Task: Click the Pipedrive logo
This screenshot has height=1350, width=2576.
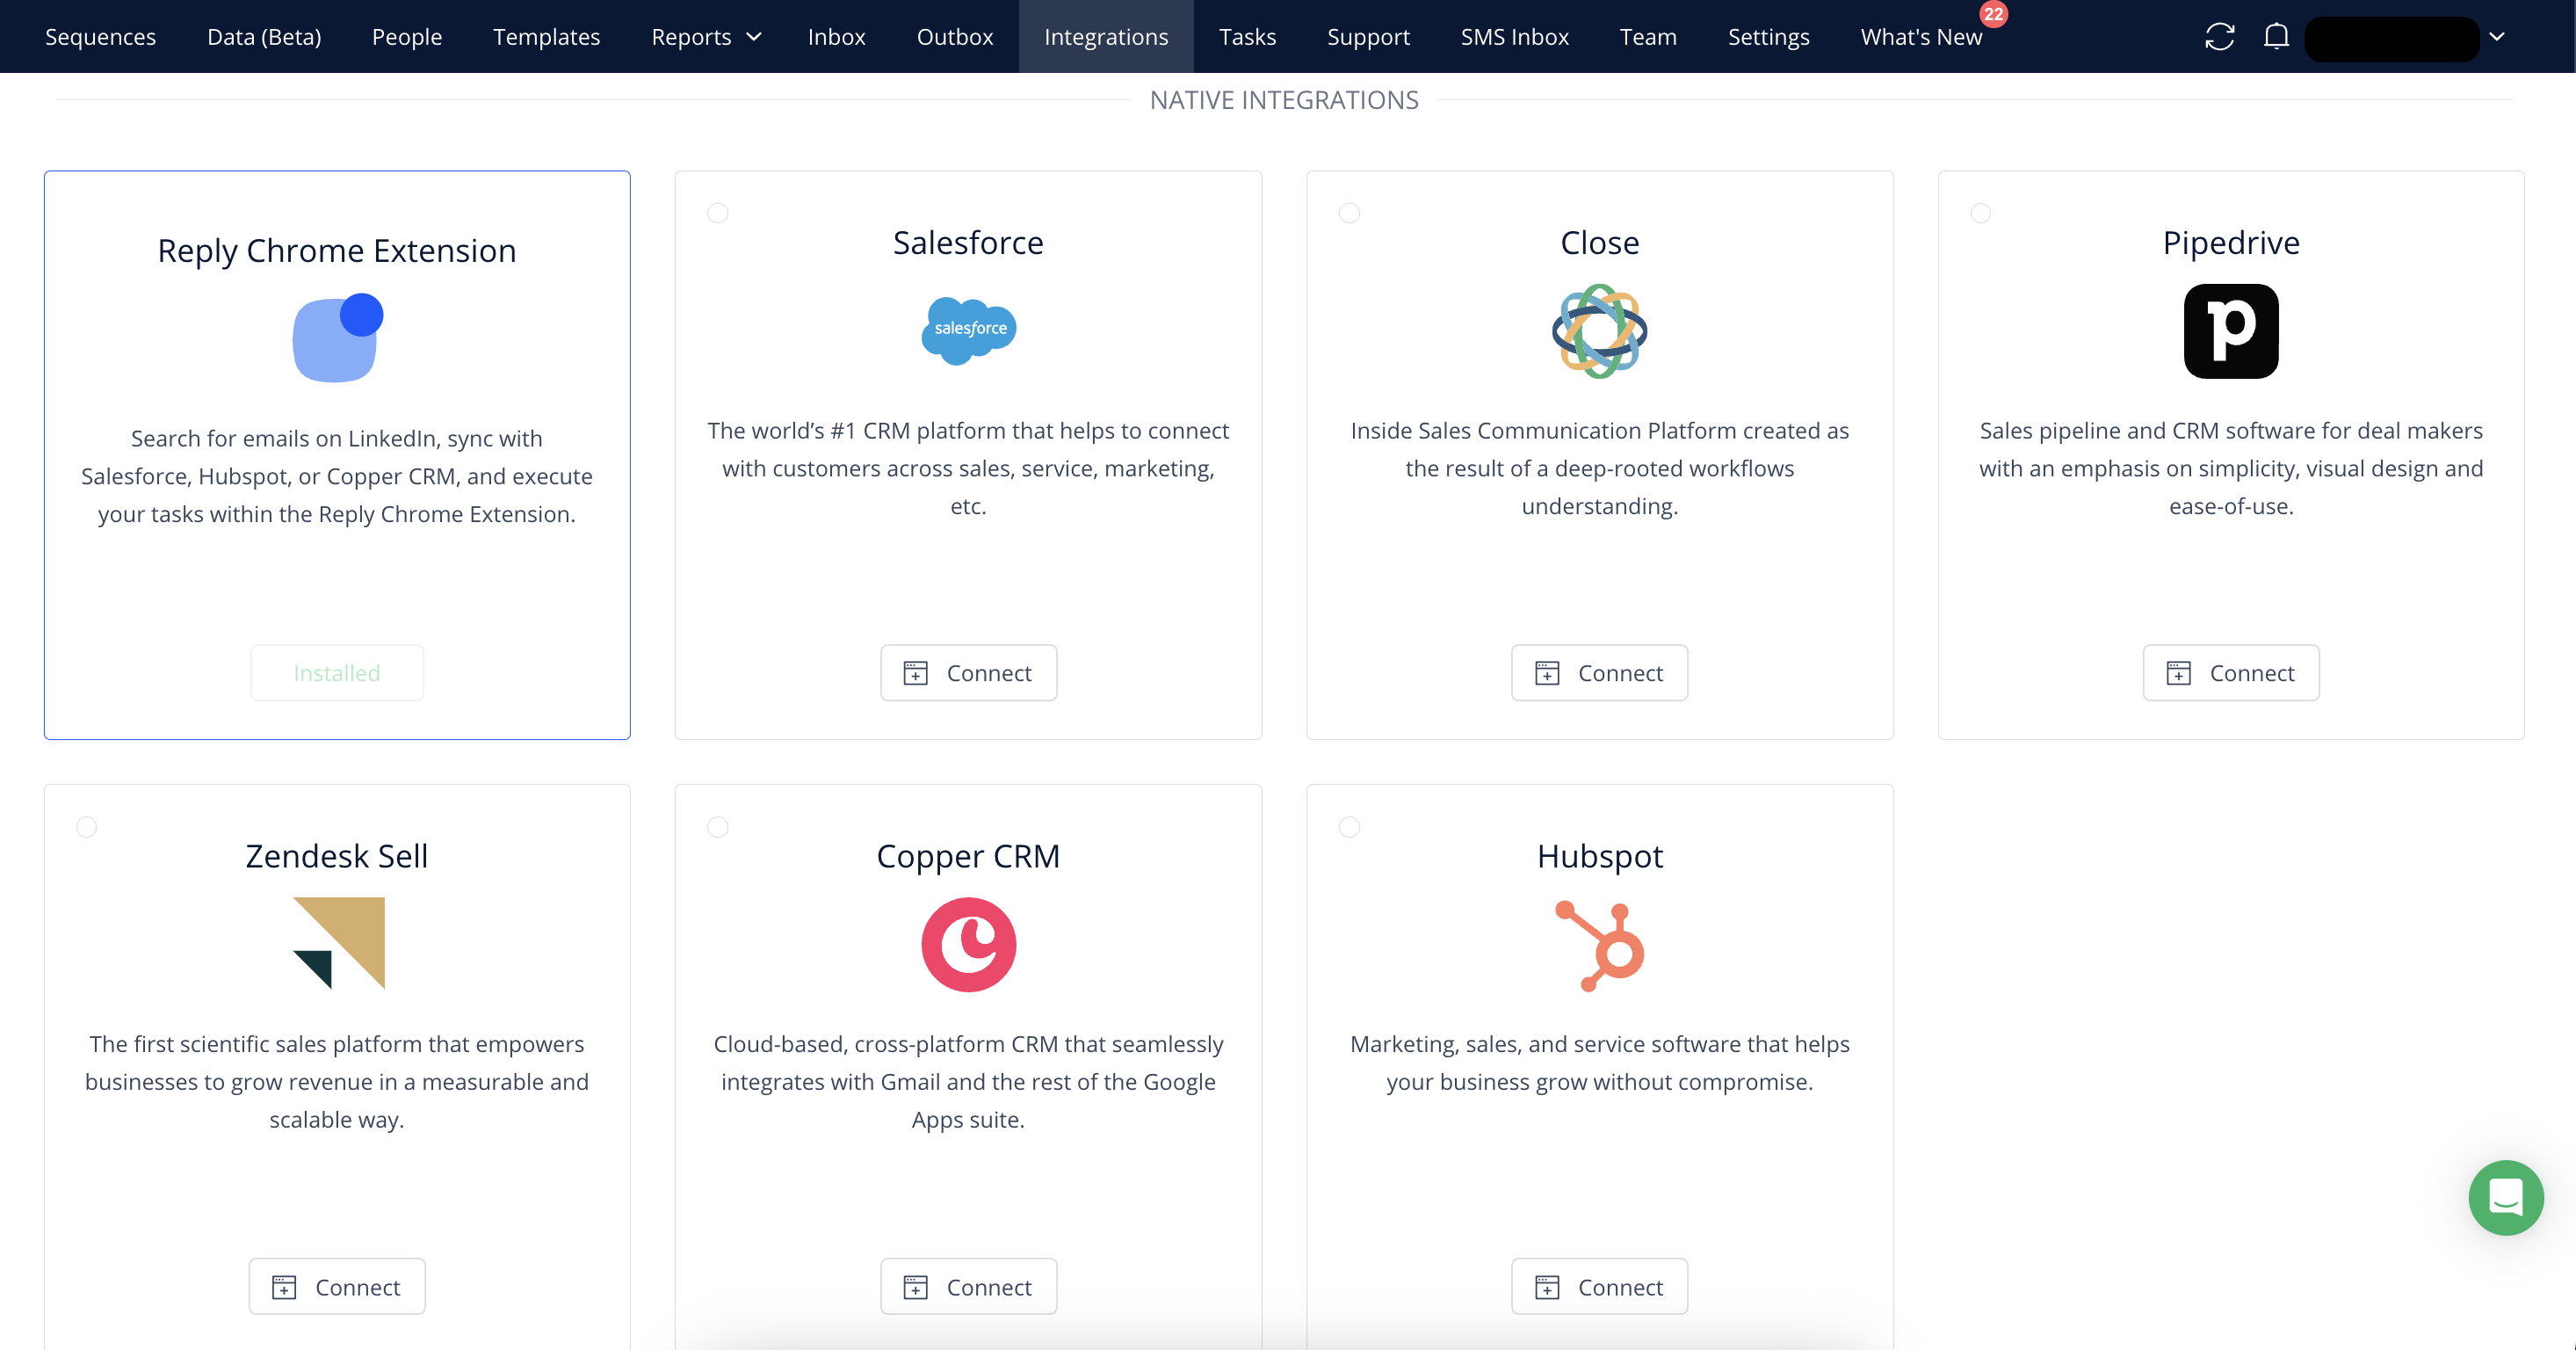Action: tap(2230, 331)
